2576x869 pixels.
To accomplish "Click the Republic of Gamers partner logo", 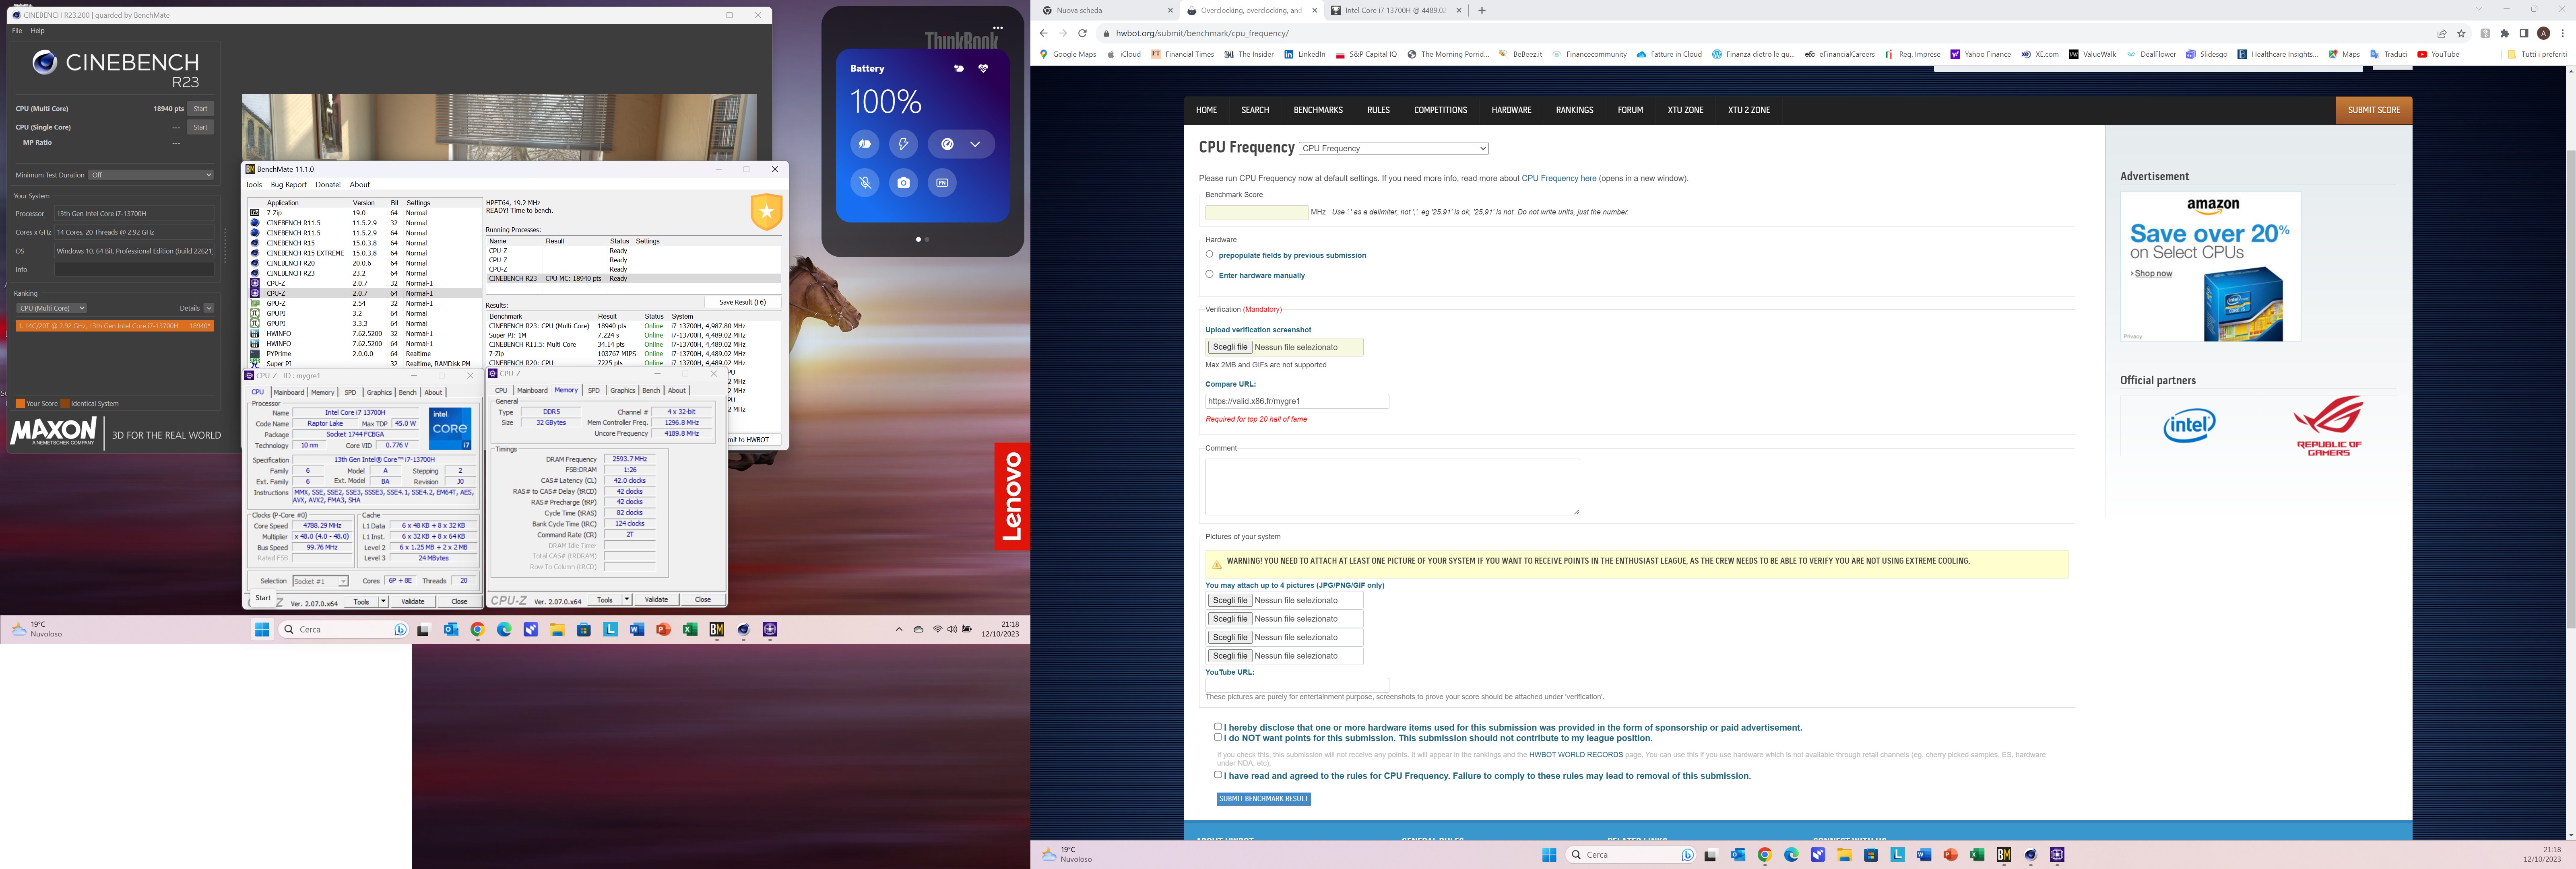I will coord(2329,426).
